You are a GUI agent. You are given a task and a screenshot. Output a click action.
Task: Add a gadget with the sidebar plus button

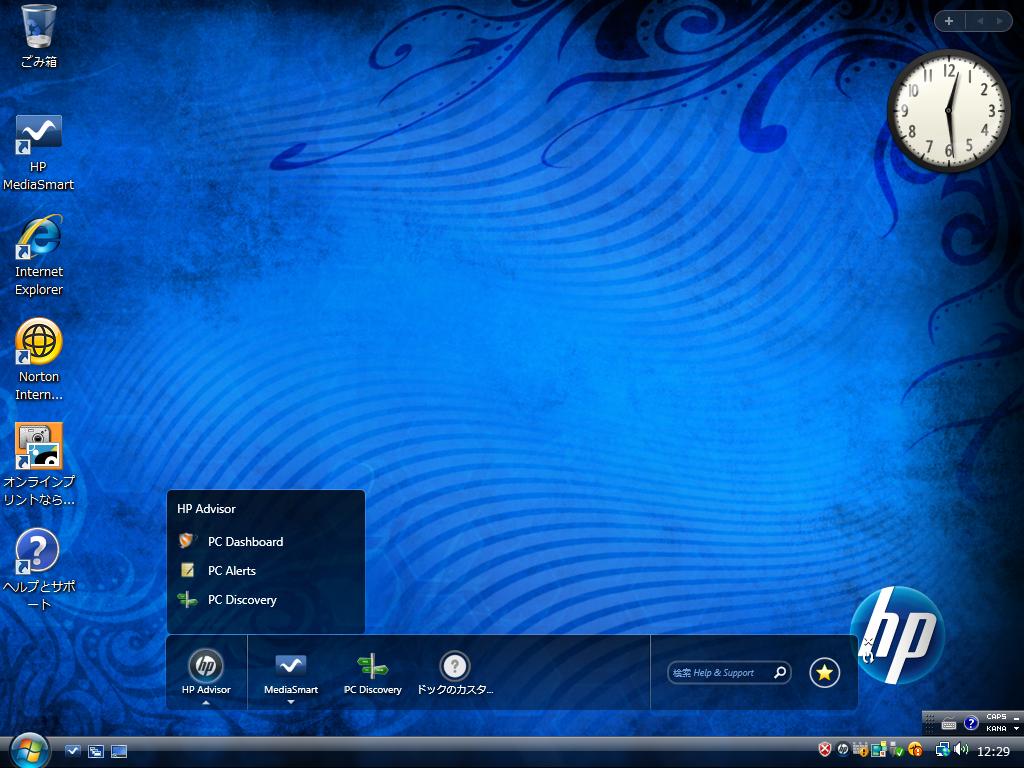click(949, 21)
